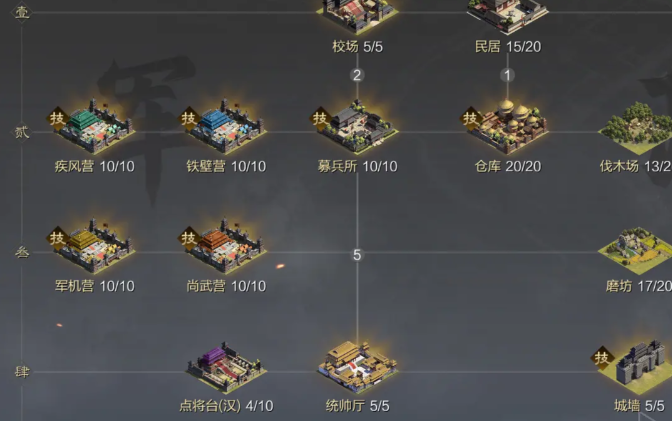This screenshot has height=421, width=672.
Task: Click the 技 skill badge on 城墙
Action: click(x=602, y=357)
